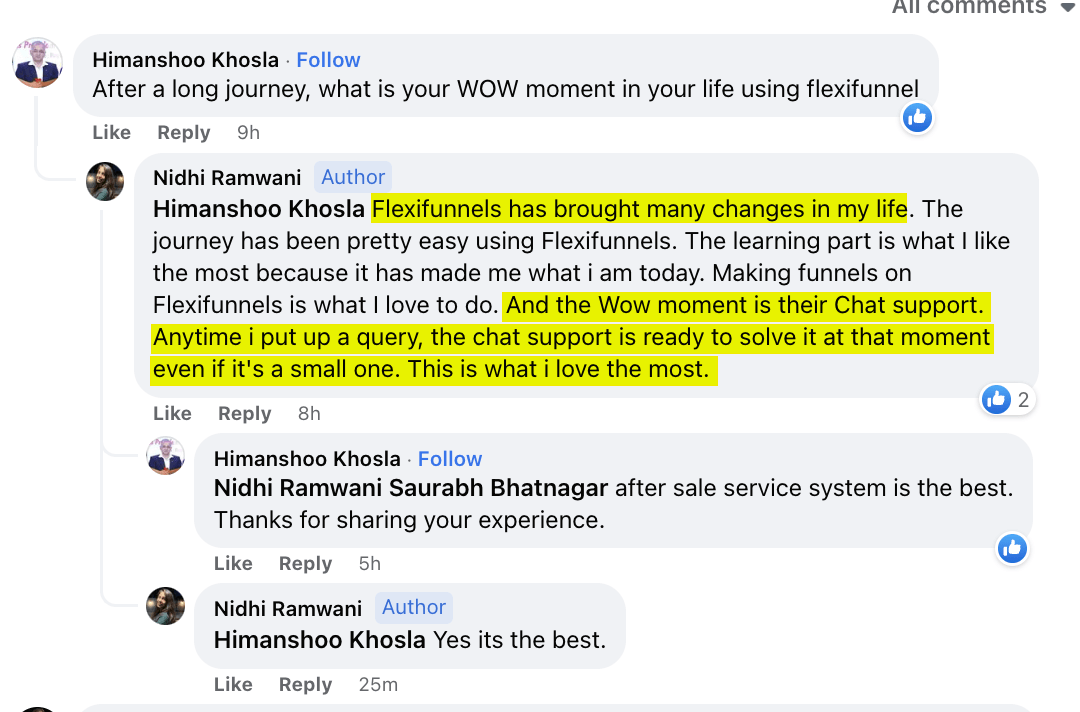This screenshot has height=712, width=1080.
Task: Click the Author badge beside Nidhi Ramwani
Action: (352, 176)
